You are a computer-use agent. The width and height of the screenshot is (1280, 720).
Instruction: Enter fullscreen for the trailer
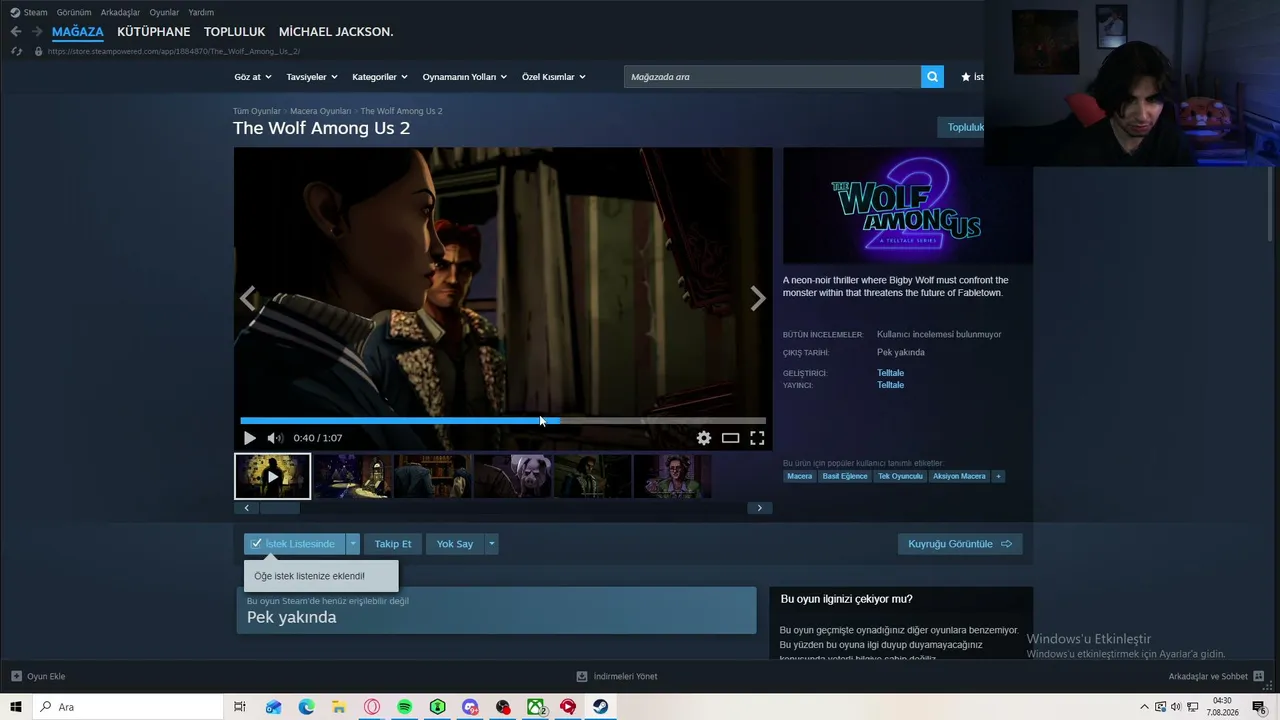[x=757, y=438]
